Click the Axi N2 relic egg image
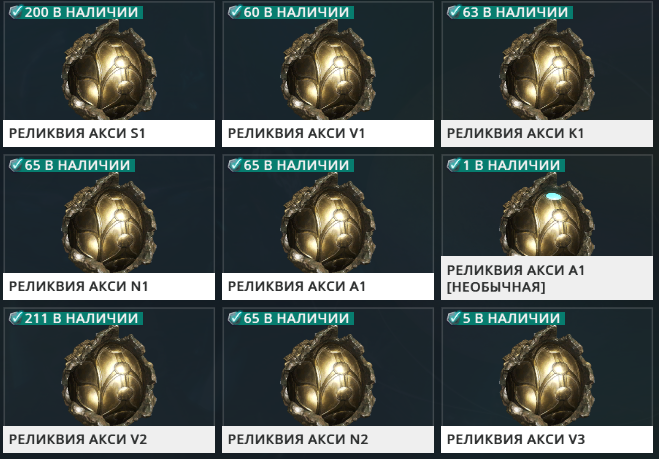659x459 pixels. click(x=328, y=376)
